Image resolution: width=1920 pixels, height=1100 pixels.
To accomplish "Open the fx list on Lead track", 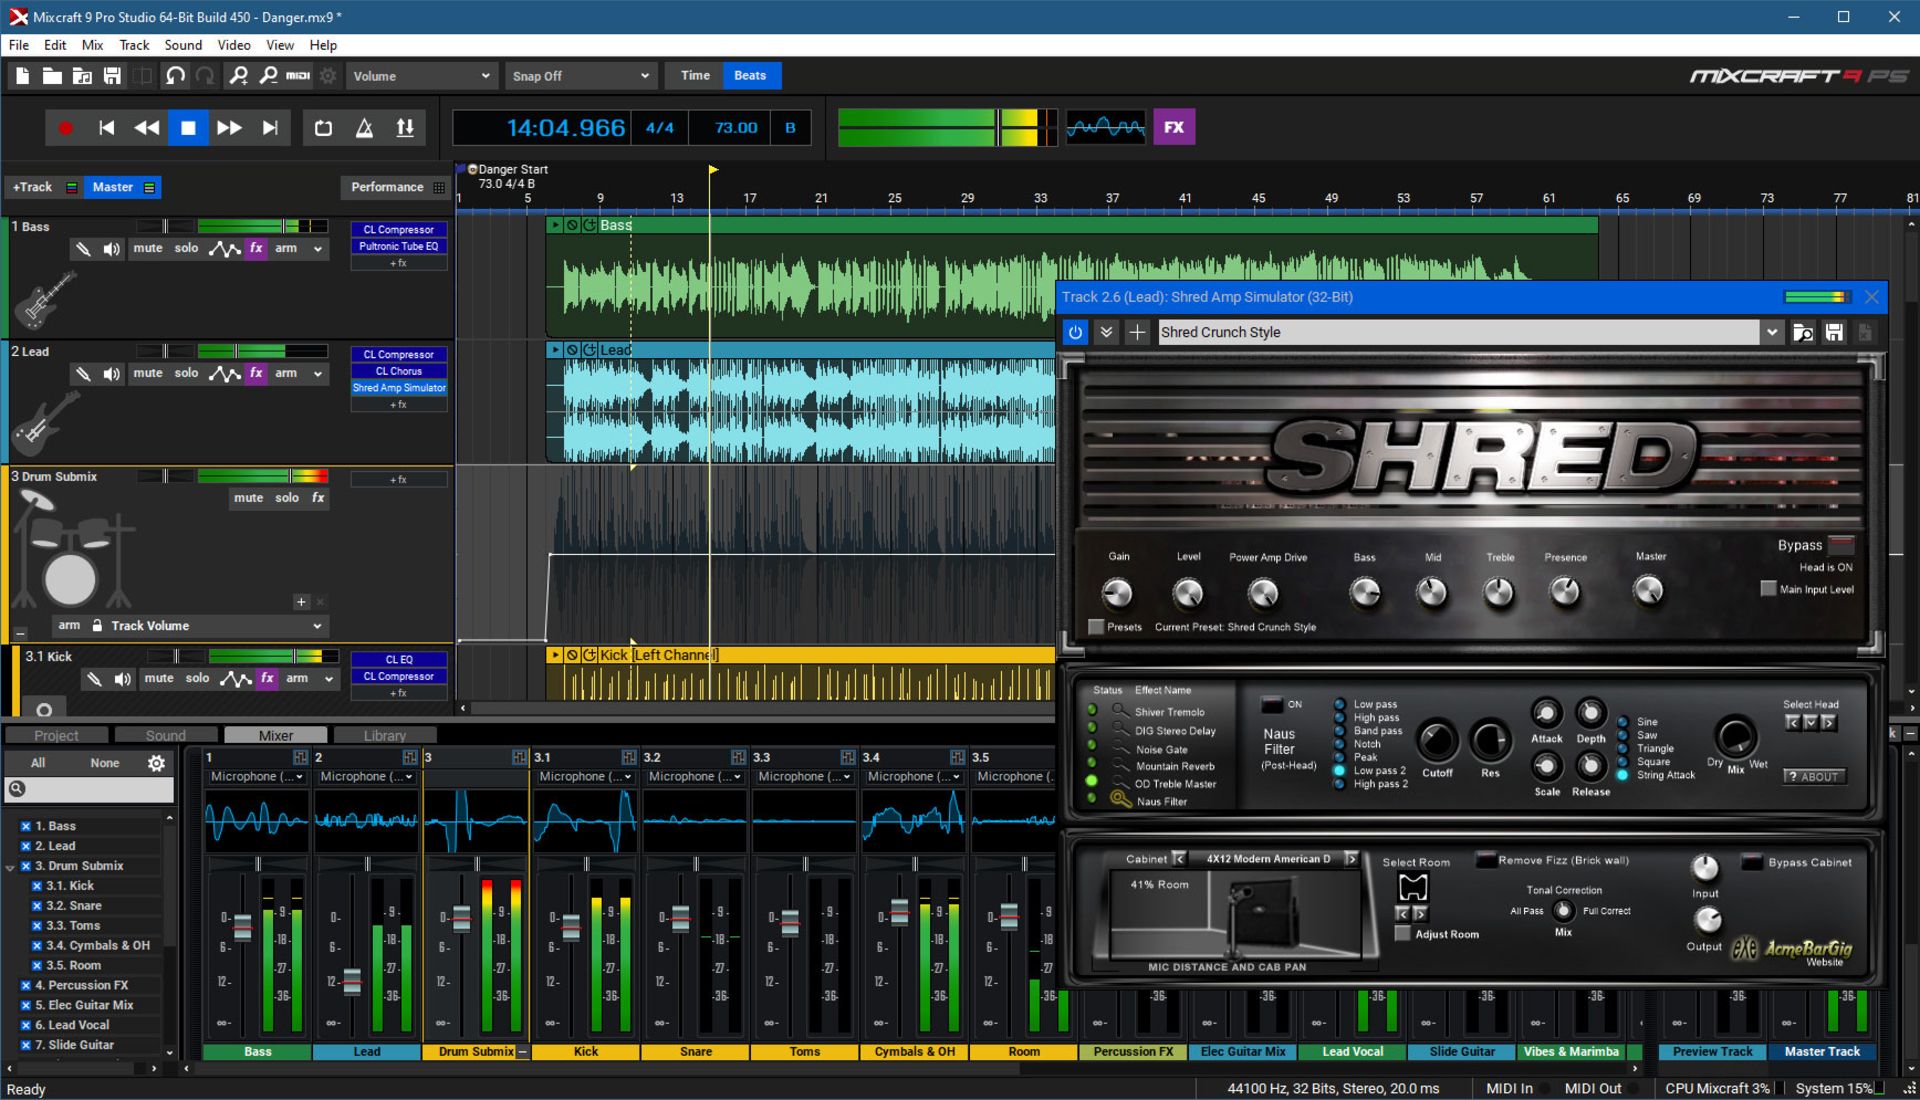I will click(x=257, y=373).
